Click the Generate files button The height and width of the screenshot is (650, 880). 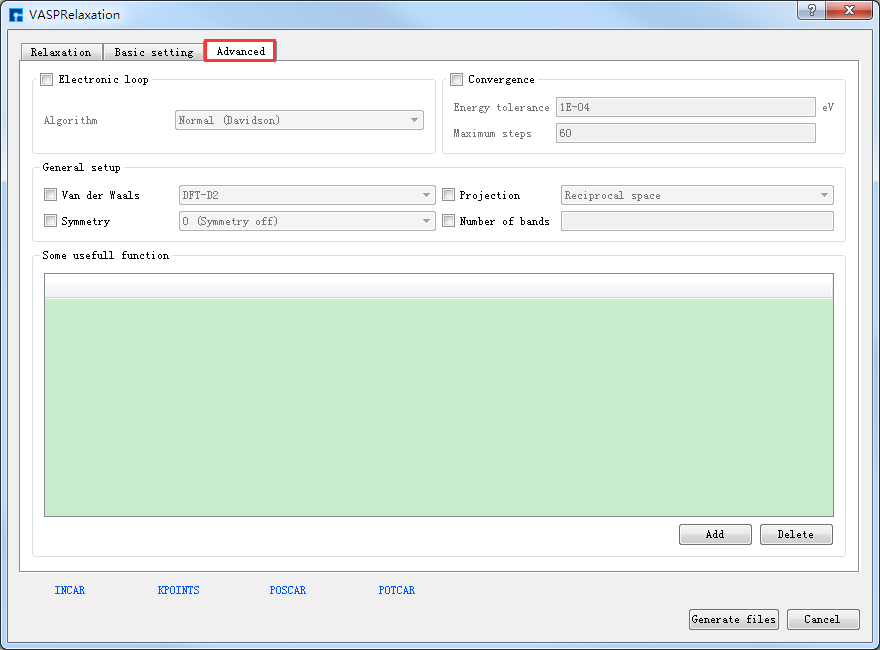click(x=734, y=620)
